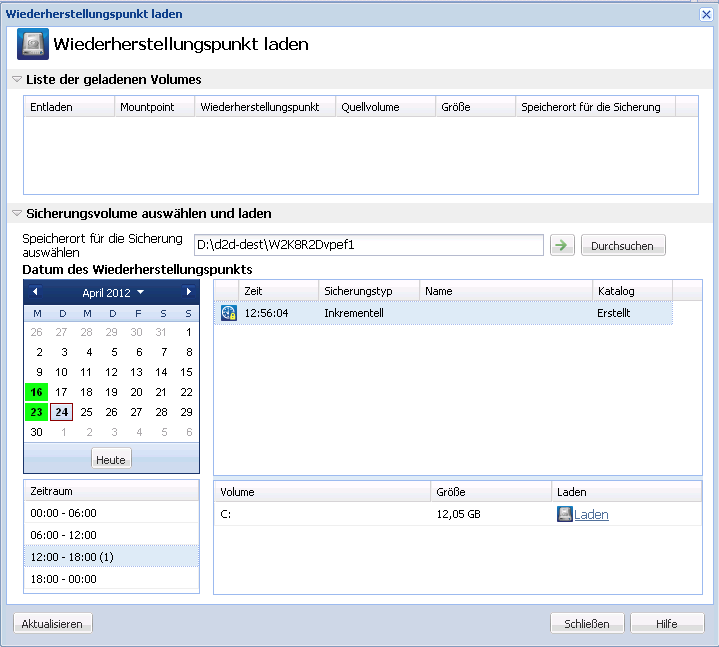The height and width of the screenshot is (647, 719).
Task: Select time range 12:00 - 18:00 (1)
Action: [111, 557]
